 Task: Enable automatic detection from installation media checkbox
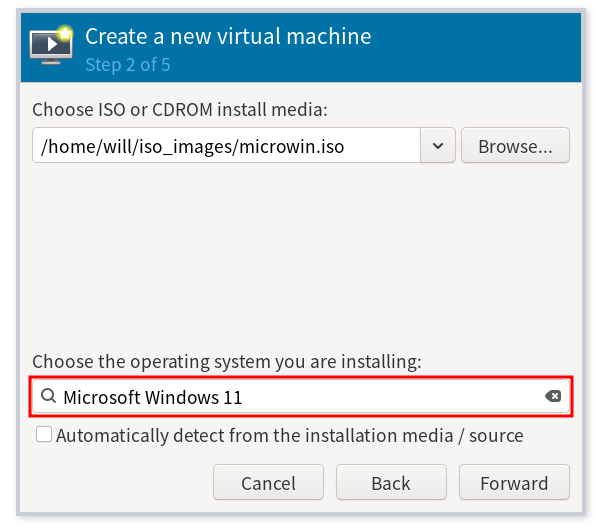click(44, 435)
